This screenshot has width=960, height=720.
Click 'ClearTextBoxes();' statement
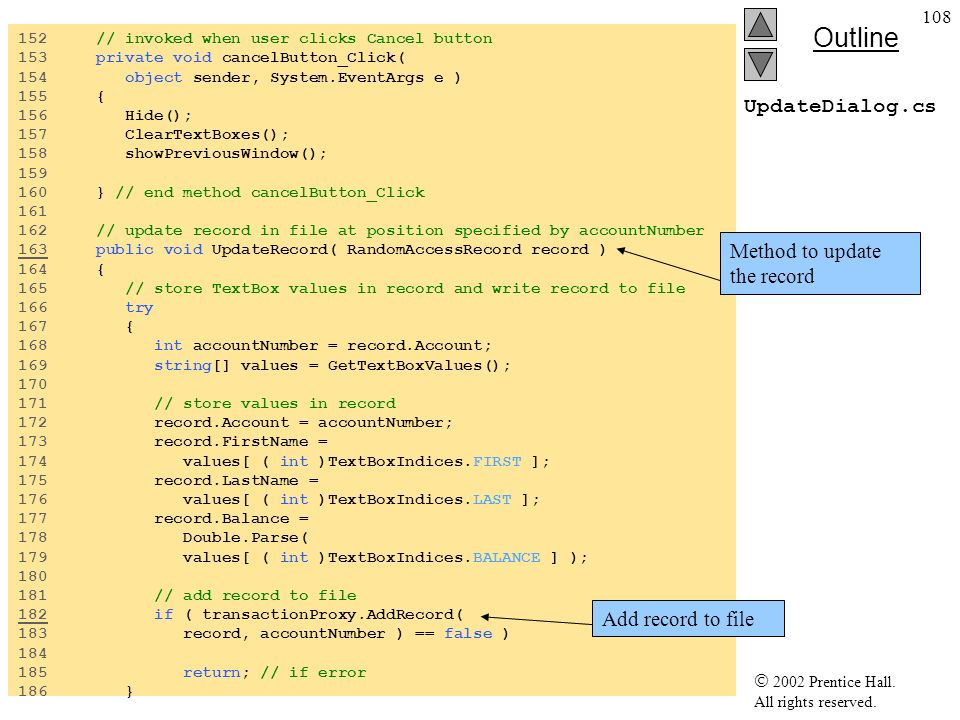click(206, 135)
